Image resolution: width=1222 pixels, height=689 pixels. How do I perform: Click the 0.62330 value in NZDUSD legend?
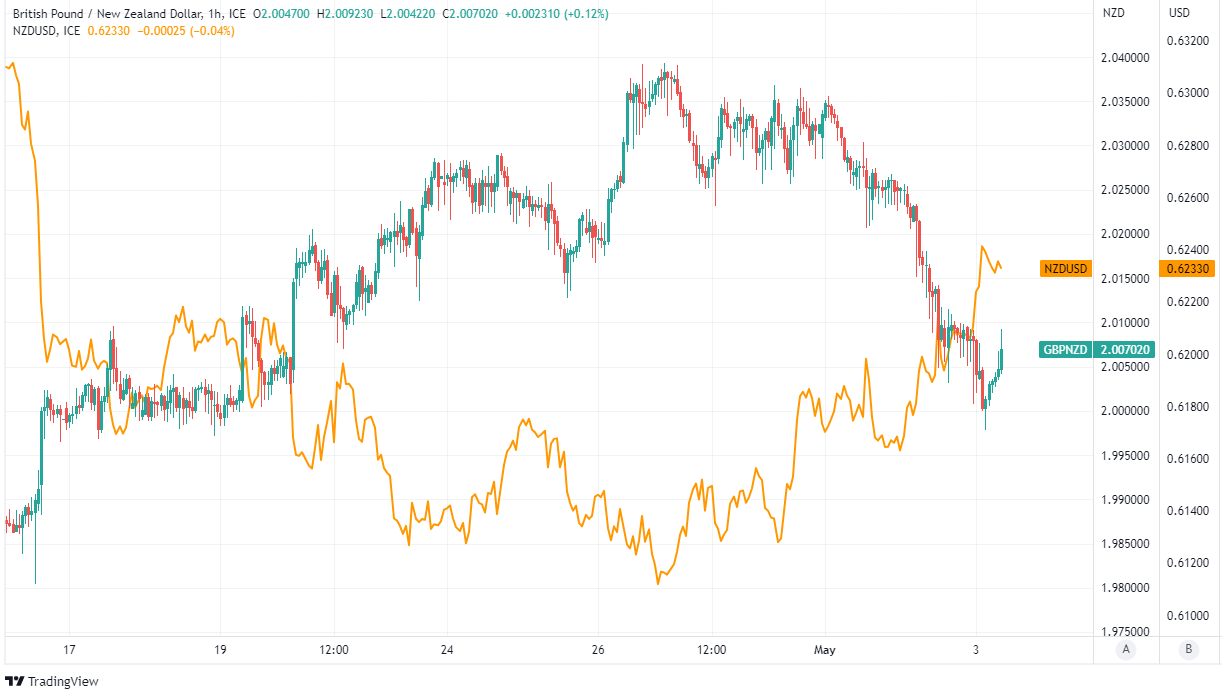[x=110, y=31]
